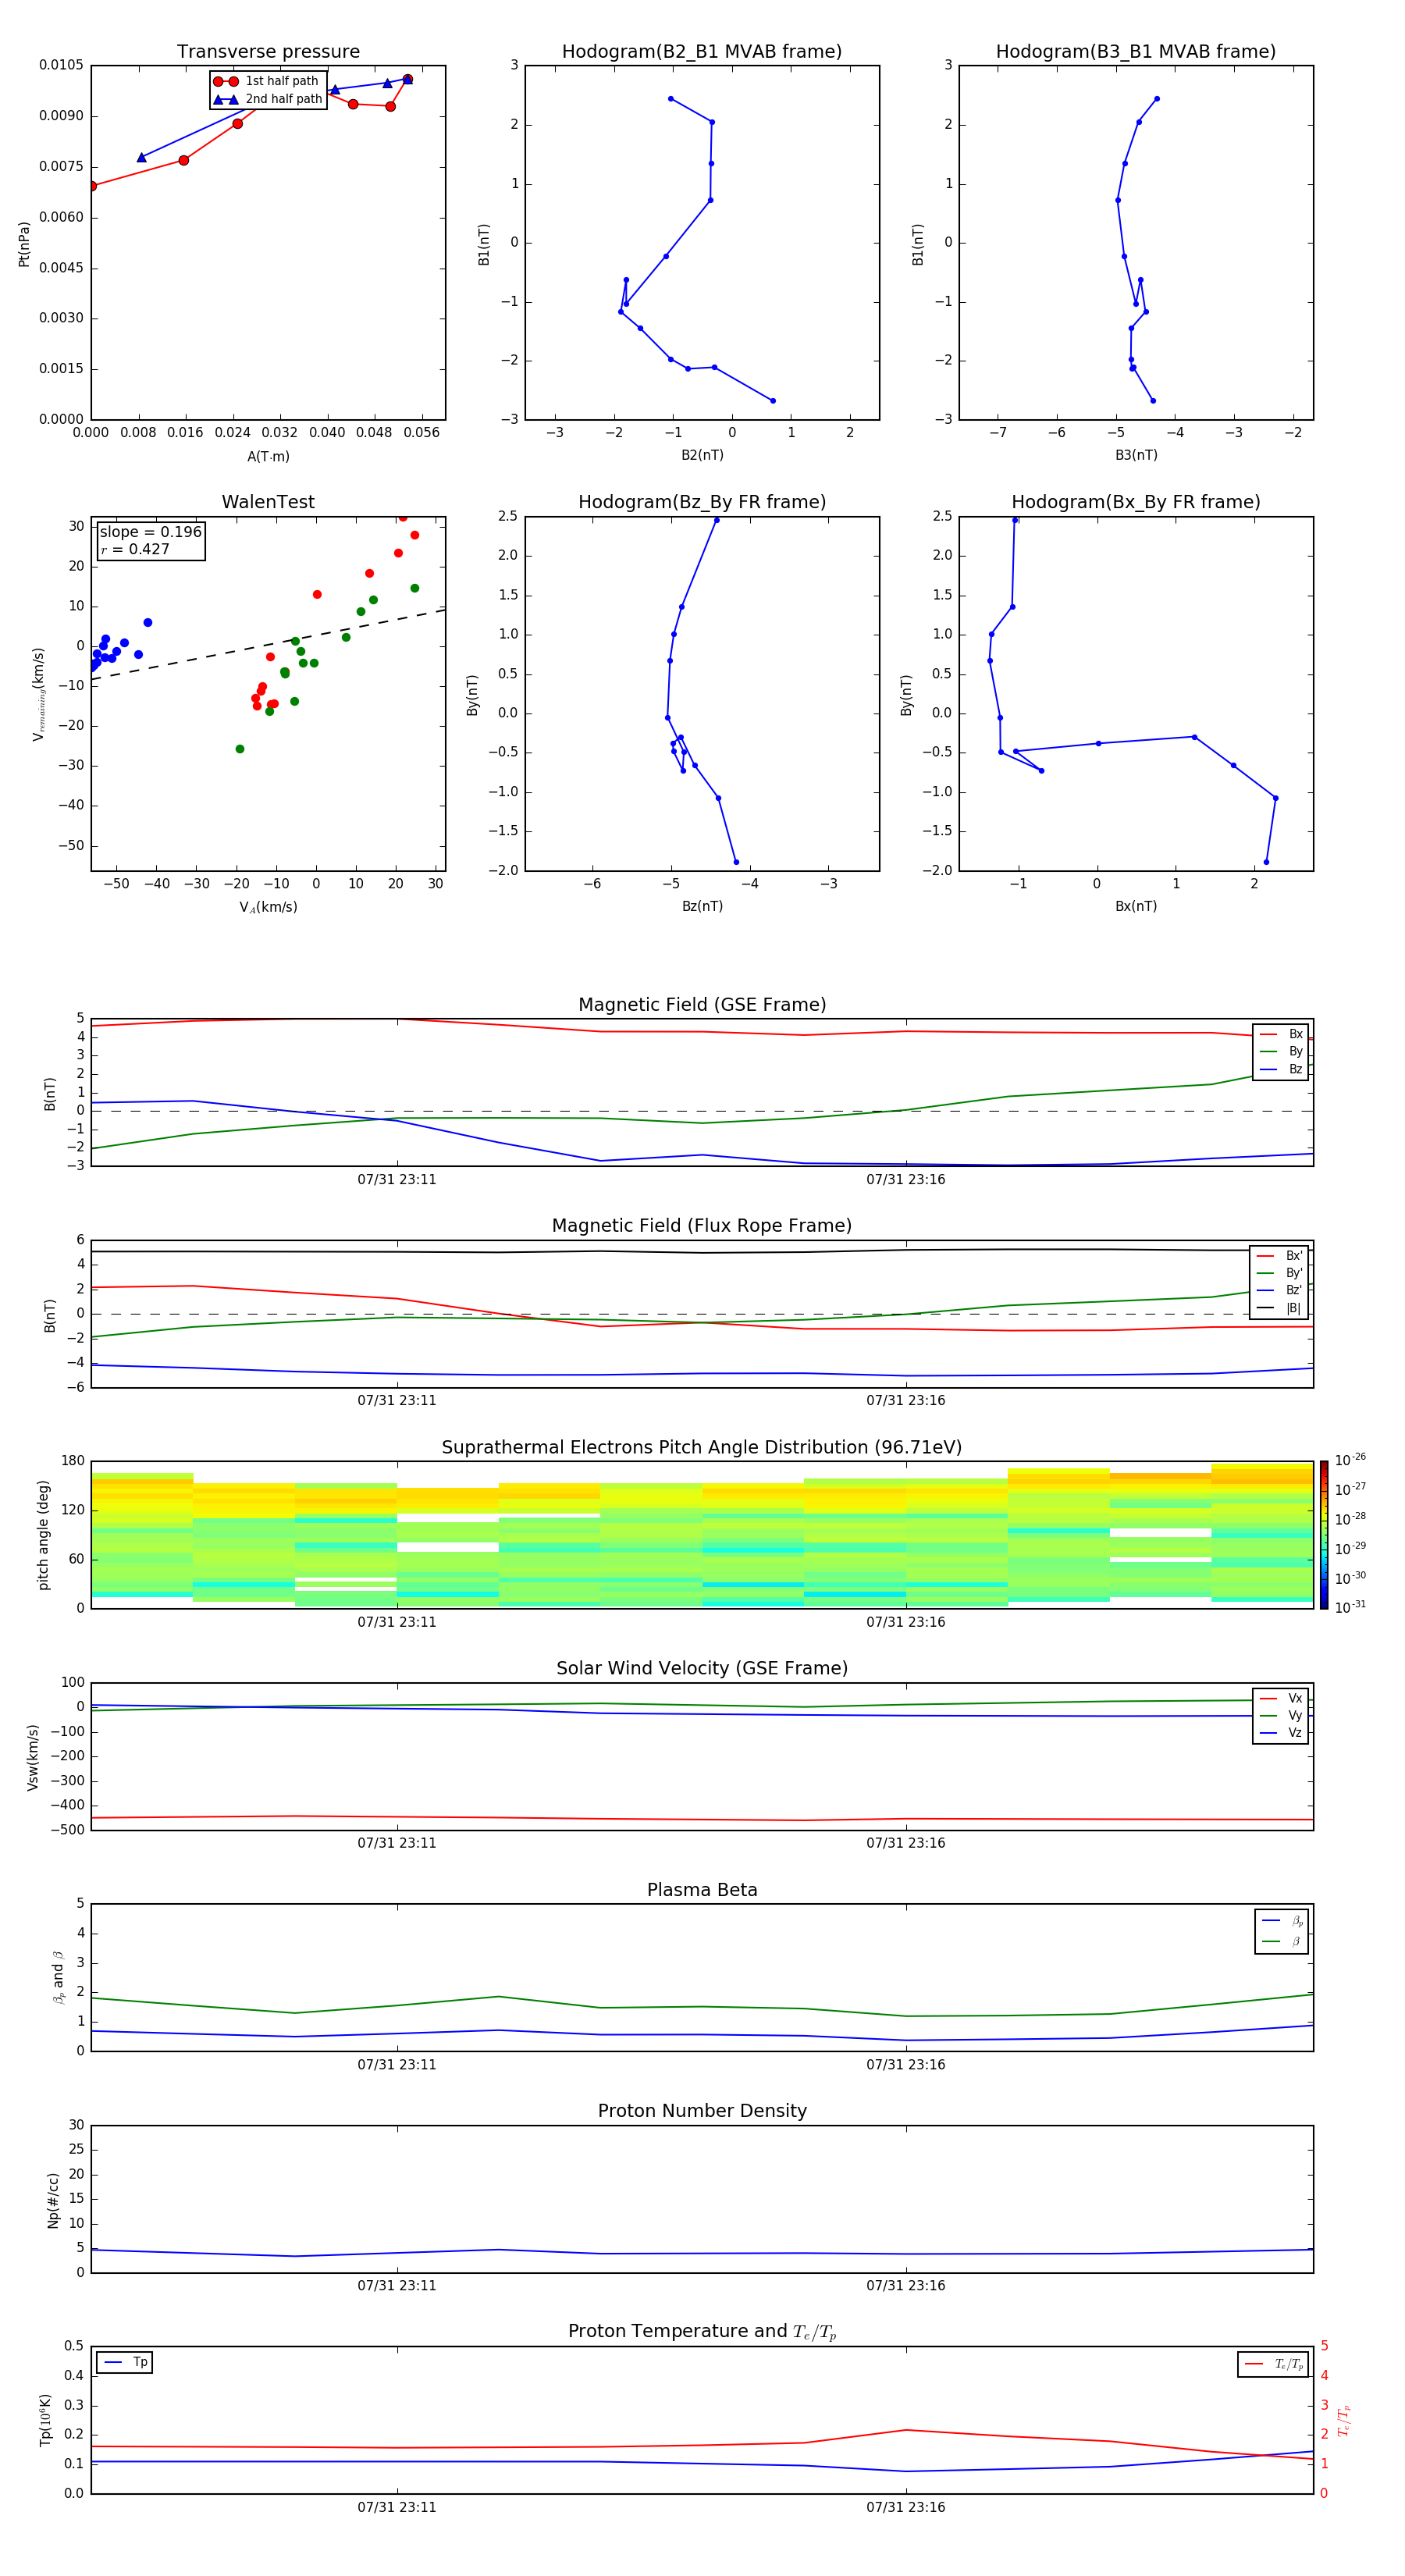1405x2576 pixels.
Task: Click the A(T·m) x-axis label
Action: [x=268, y=457]
